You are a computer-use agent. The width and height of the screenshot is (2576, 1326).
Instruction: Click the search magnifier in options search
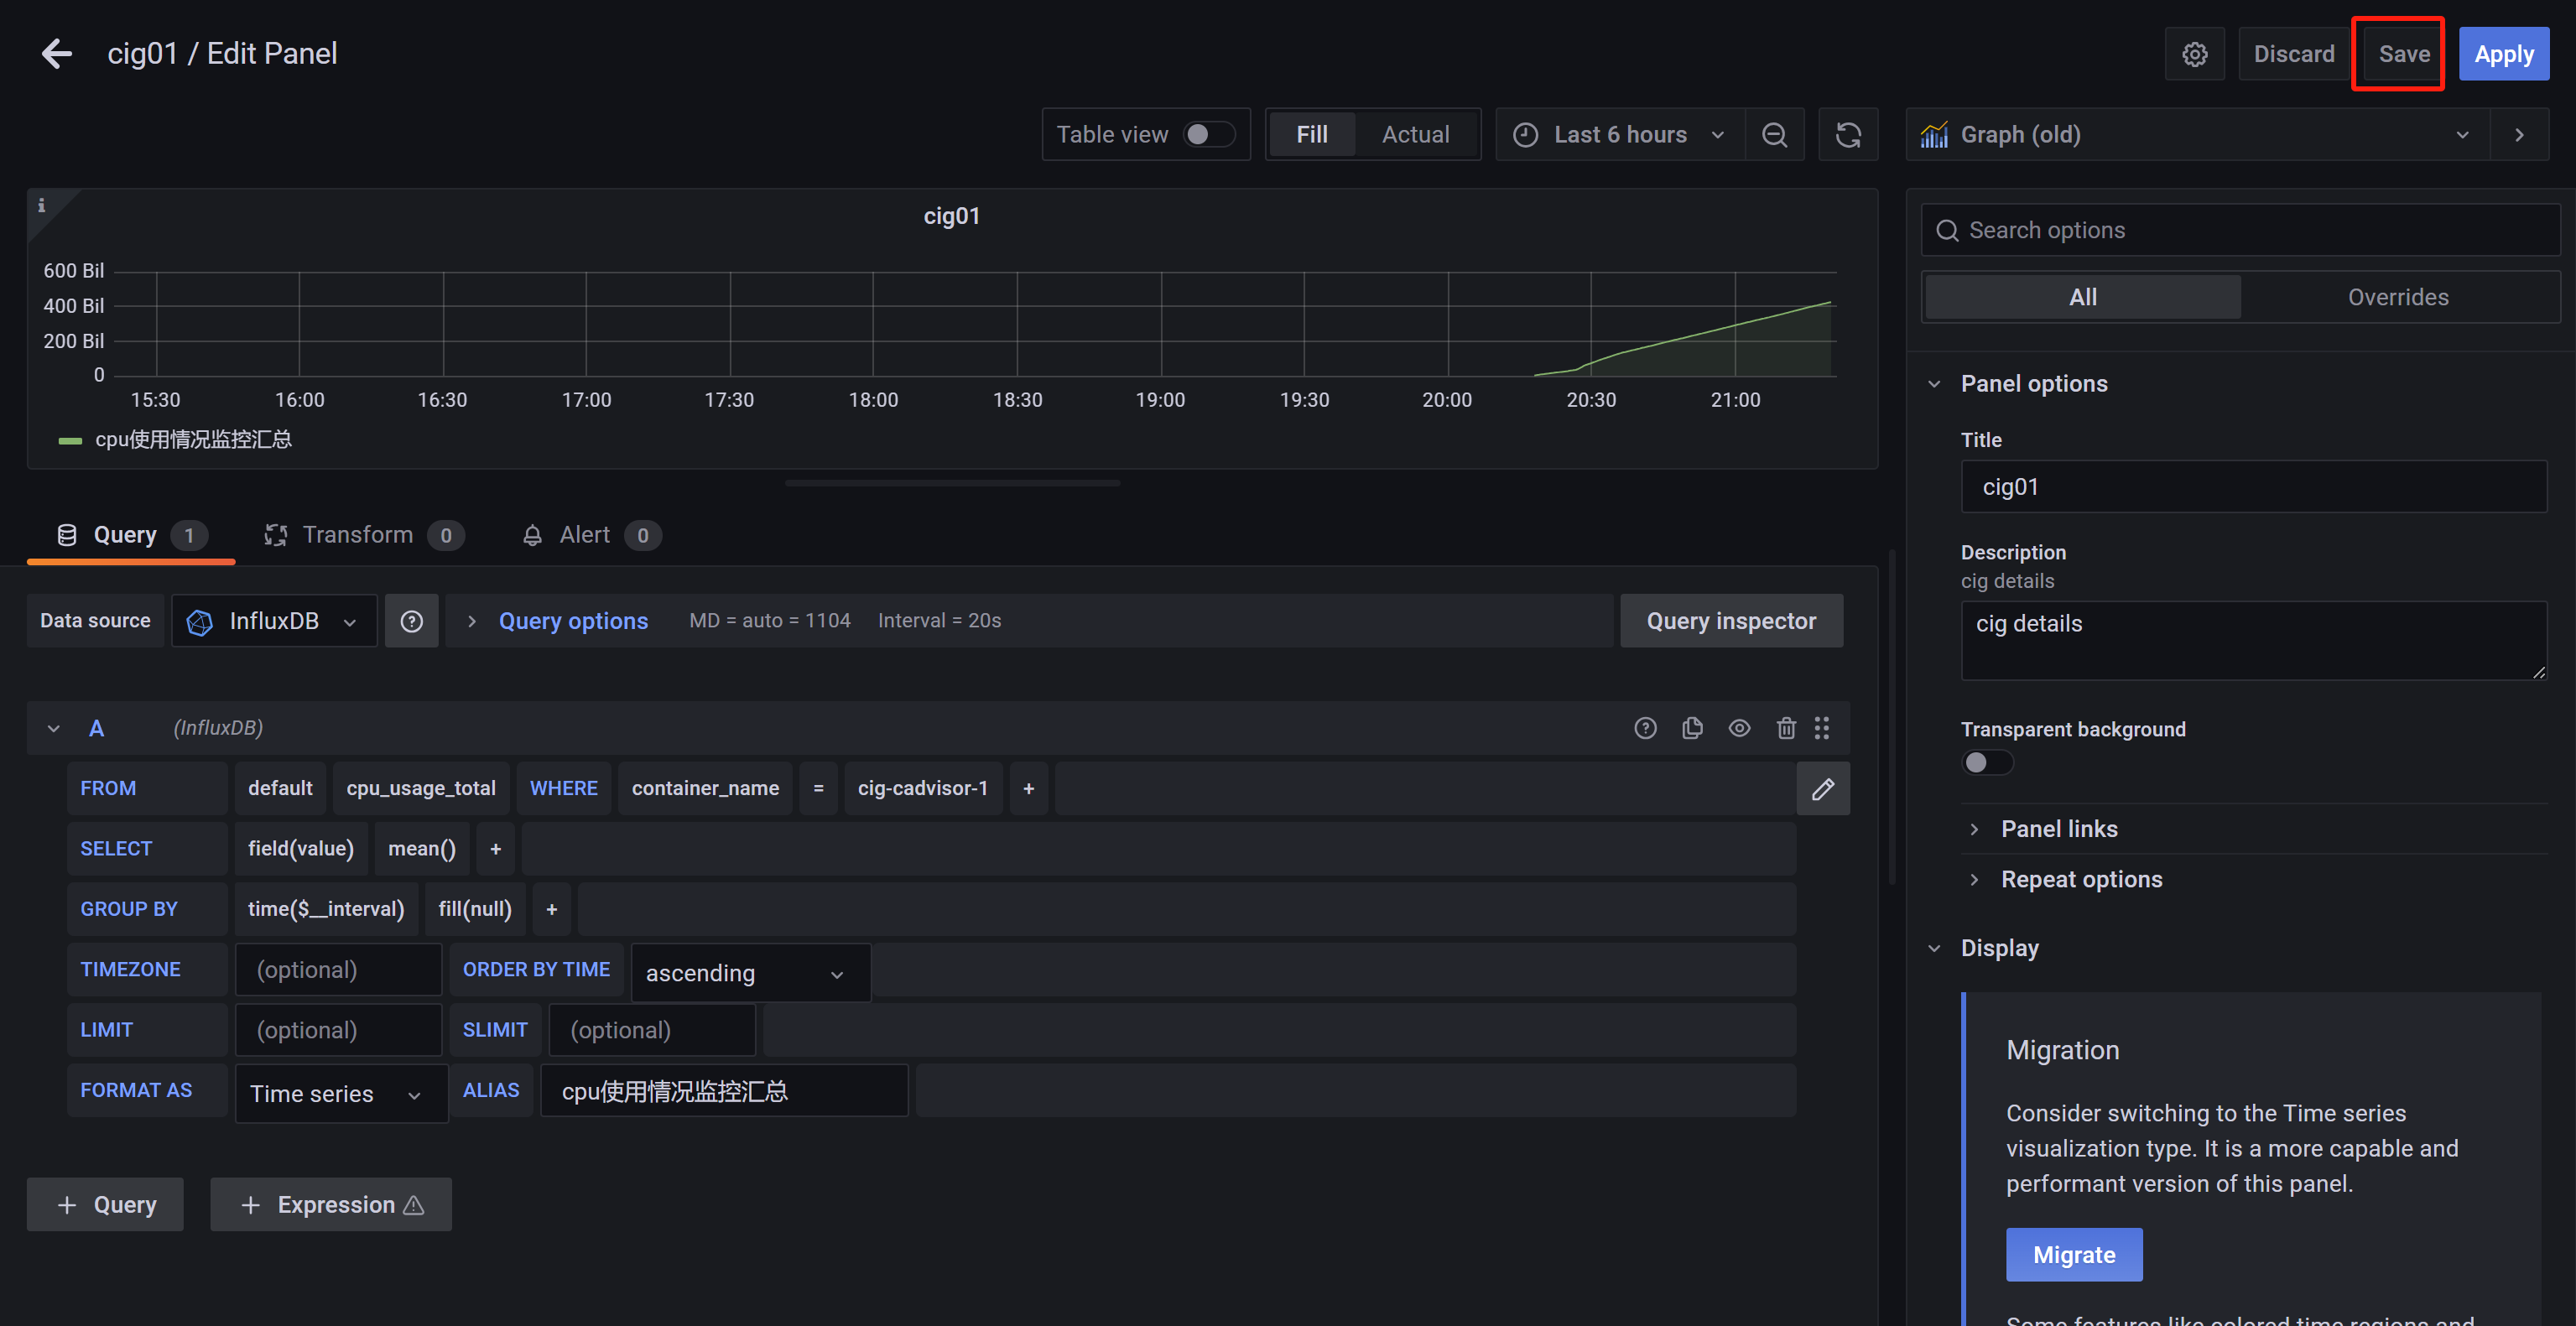click(x=1947, y=230)
